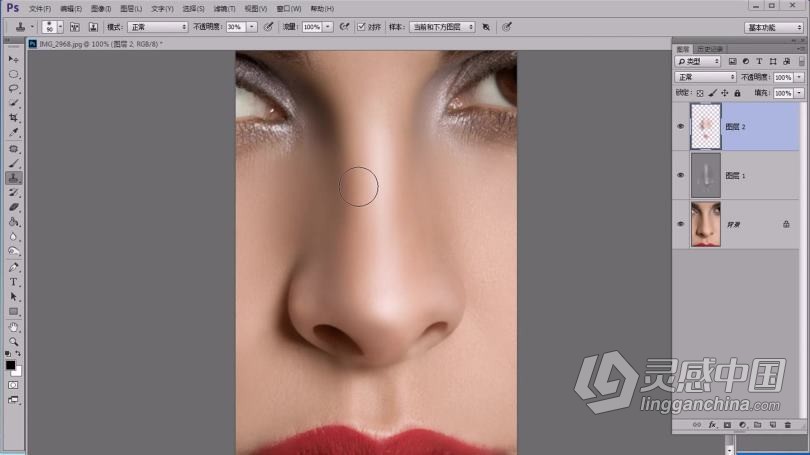This screenshot has height=455, width=810.
Task: Select the Eyedropper tool
Action: tap(13, 133)
